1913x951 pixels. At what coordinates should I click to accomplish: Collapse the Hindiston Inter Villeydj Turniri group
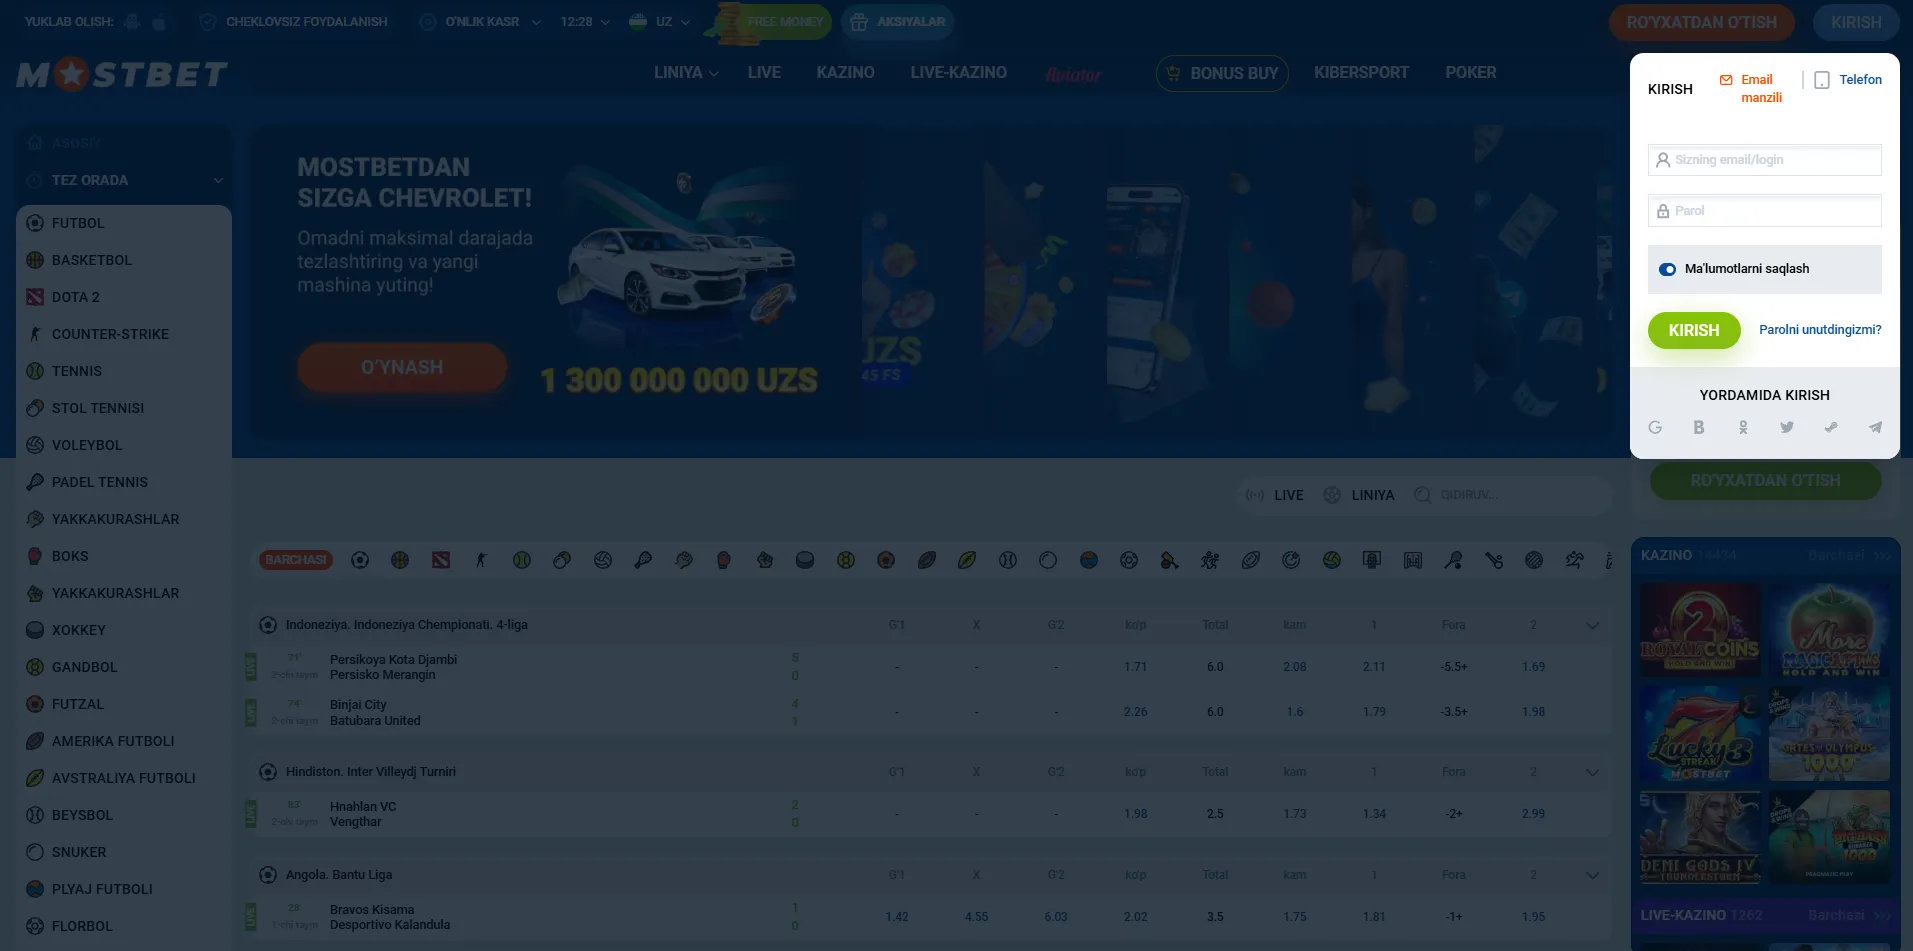1593,772
